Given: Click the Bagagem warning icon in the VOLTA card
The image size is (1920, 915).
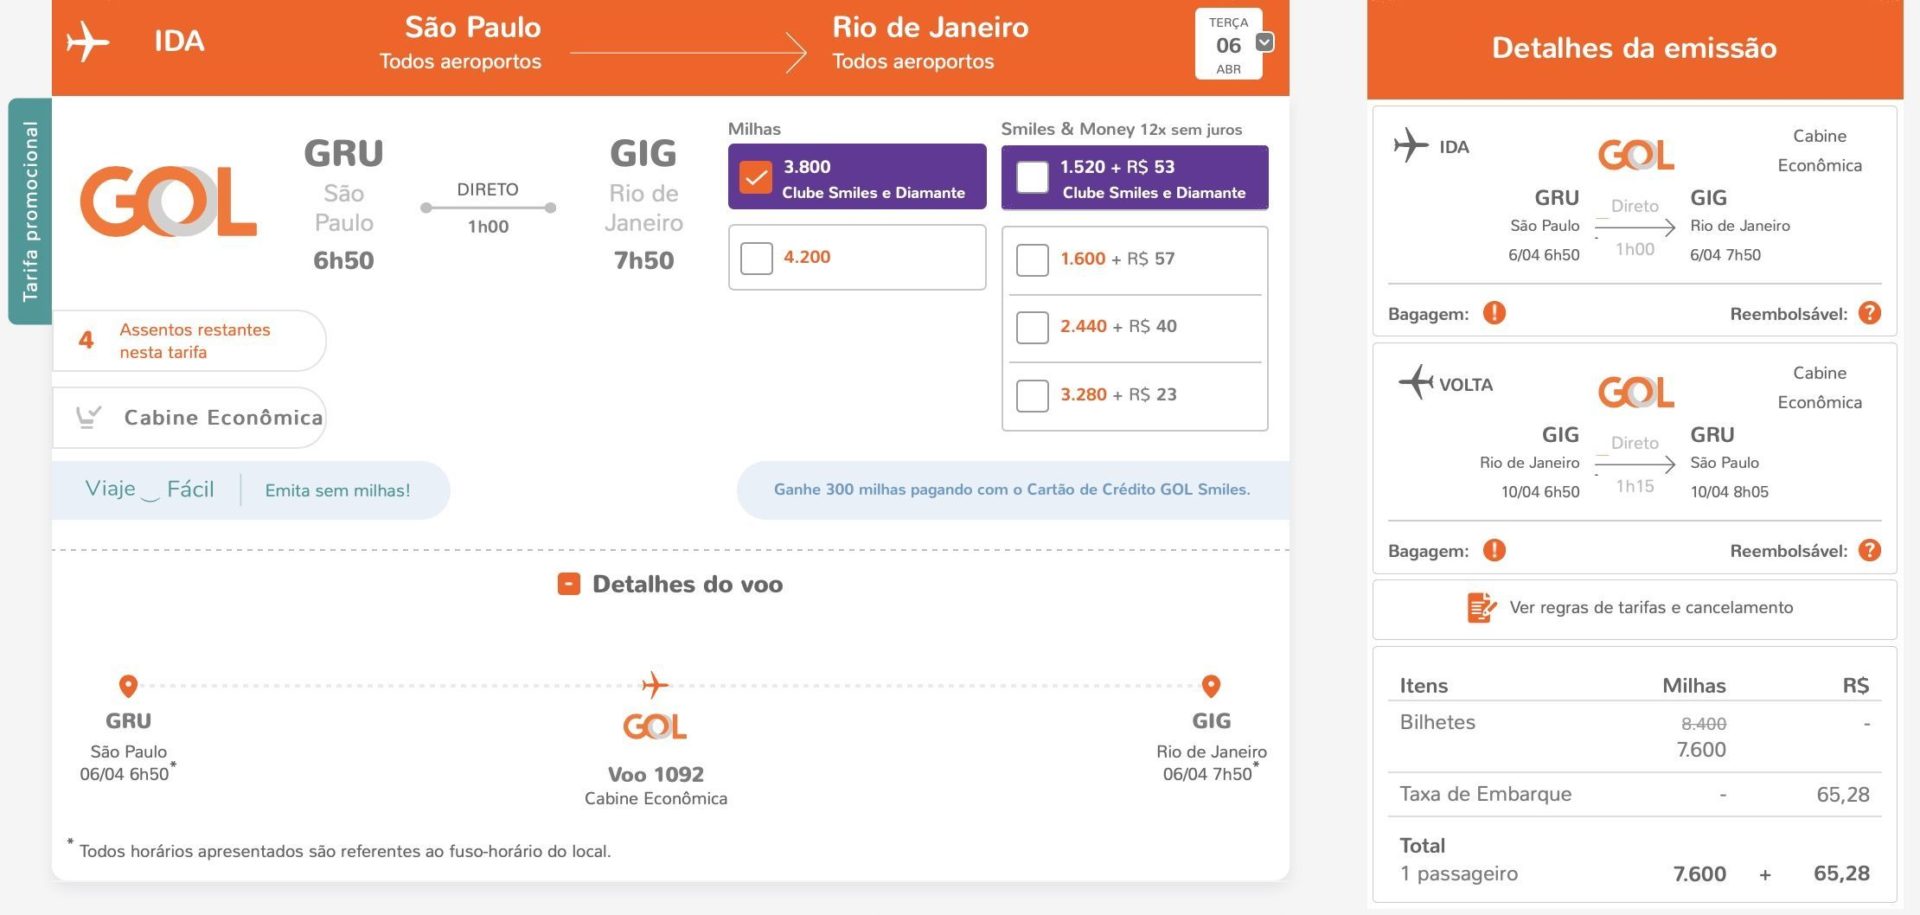Looking at the screenshot, I should click(x=1494, y=550).
